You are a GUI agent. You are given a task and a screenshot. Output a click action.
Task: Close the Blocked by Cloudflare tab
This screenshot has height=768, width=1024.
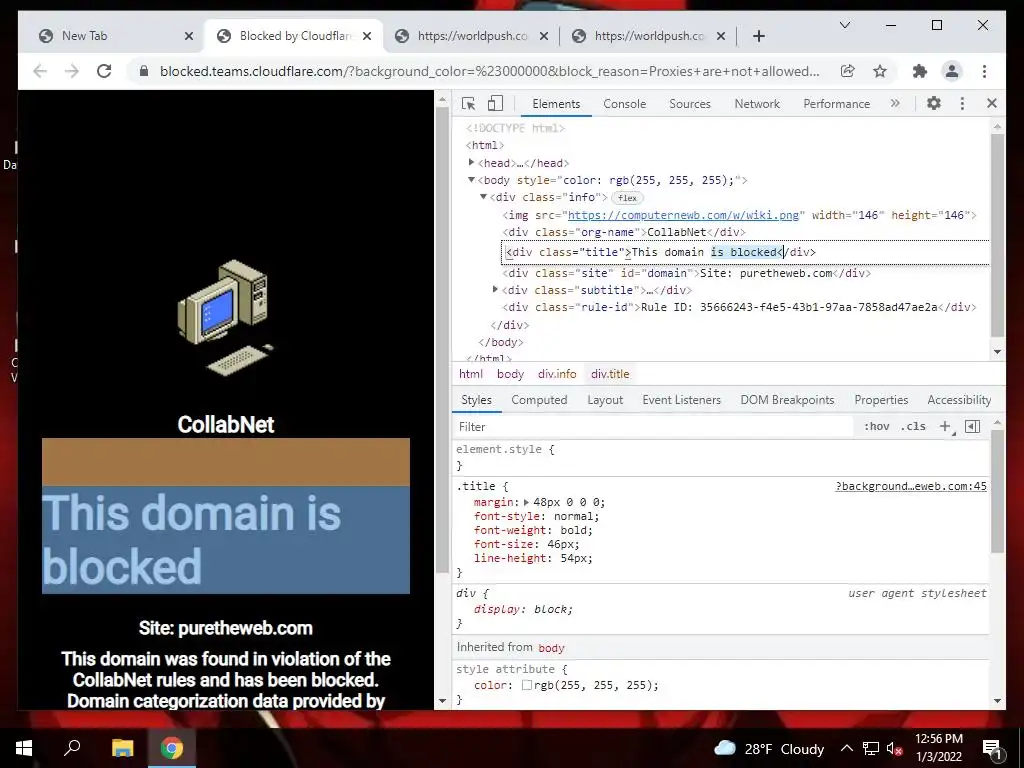tap(367, 36)
